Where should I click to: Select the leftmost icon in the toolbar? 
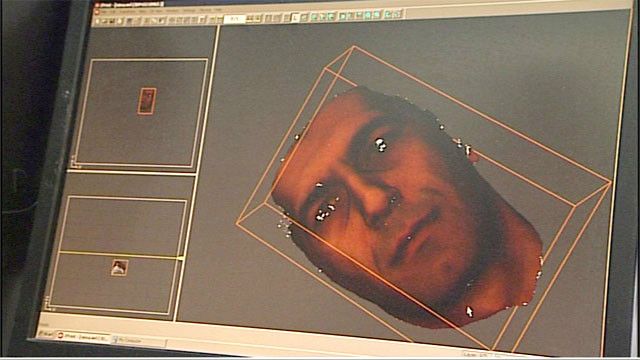98,21
